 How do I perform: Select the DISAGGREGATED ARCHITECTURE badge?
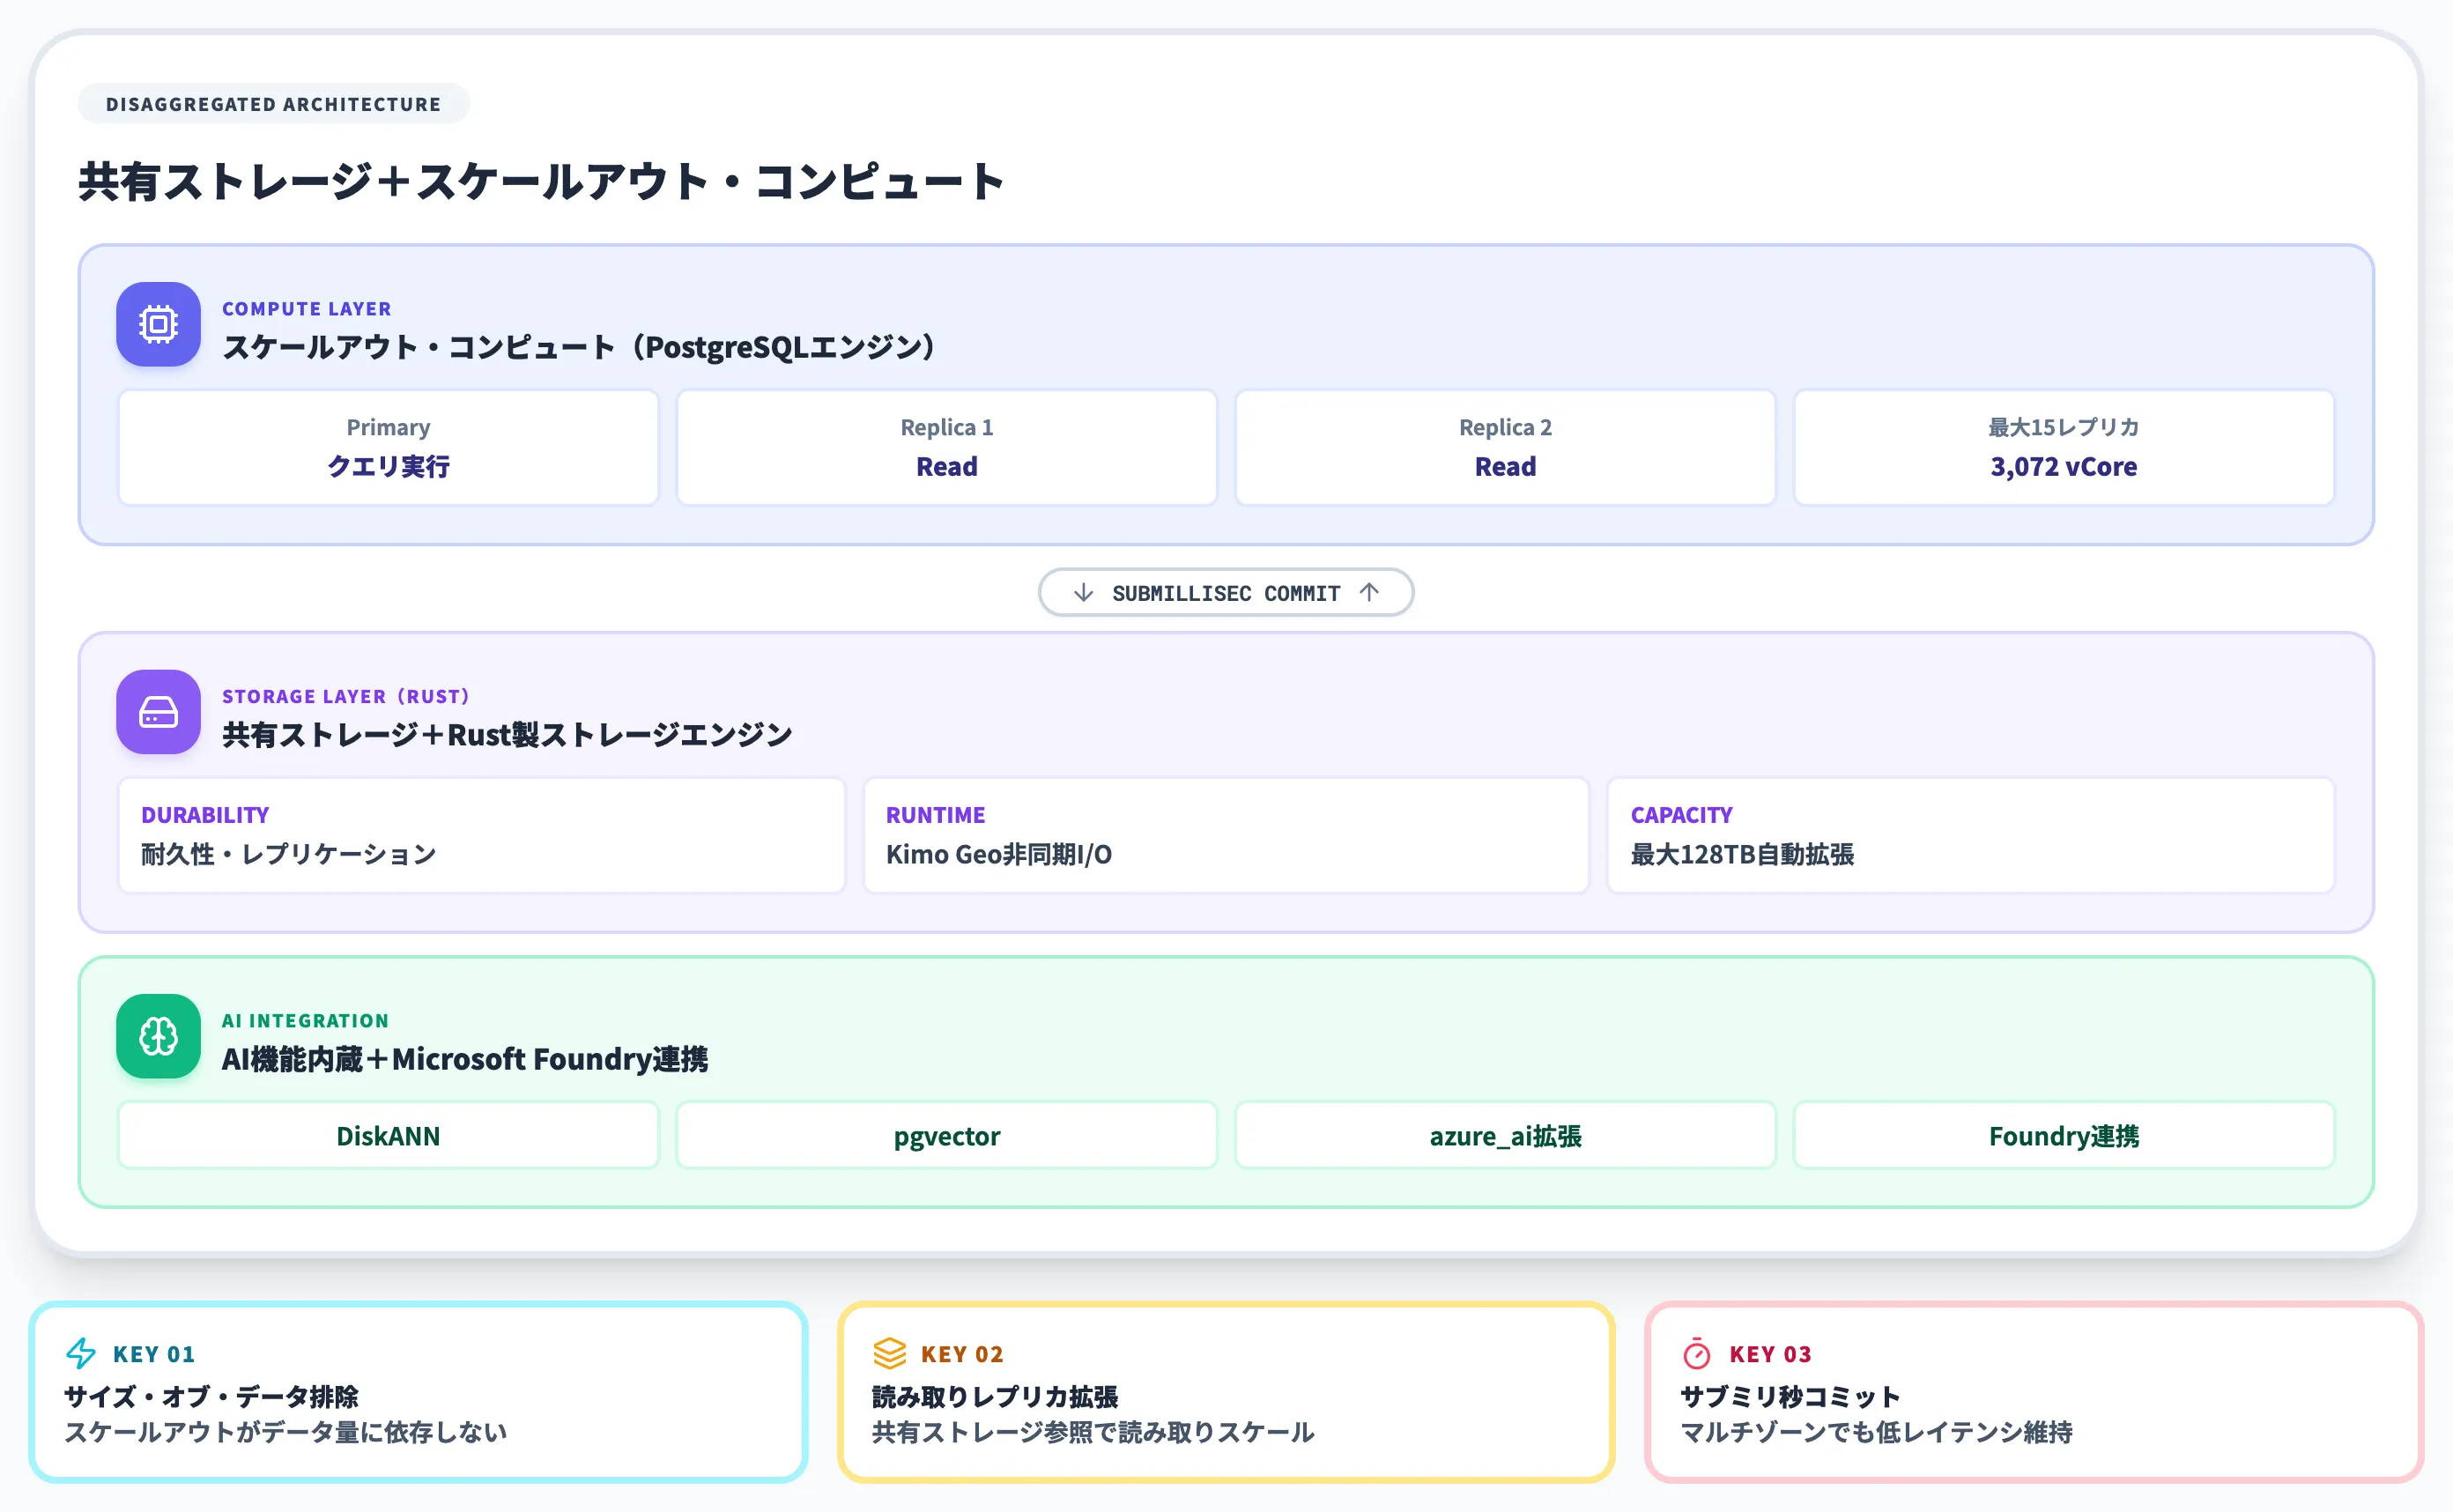pos(273,104)
